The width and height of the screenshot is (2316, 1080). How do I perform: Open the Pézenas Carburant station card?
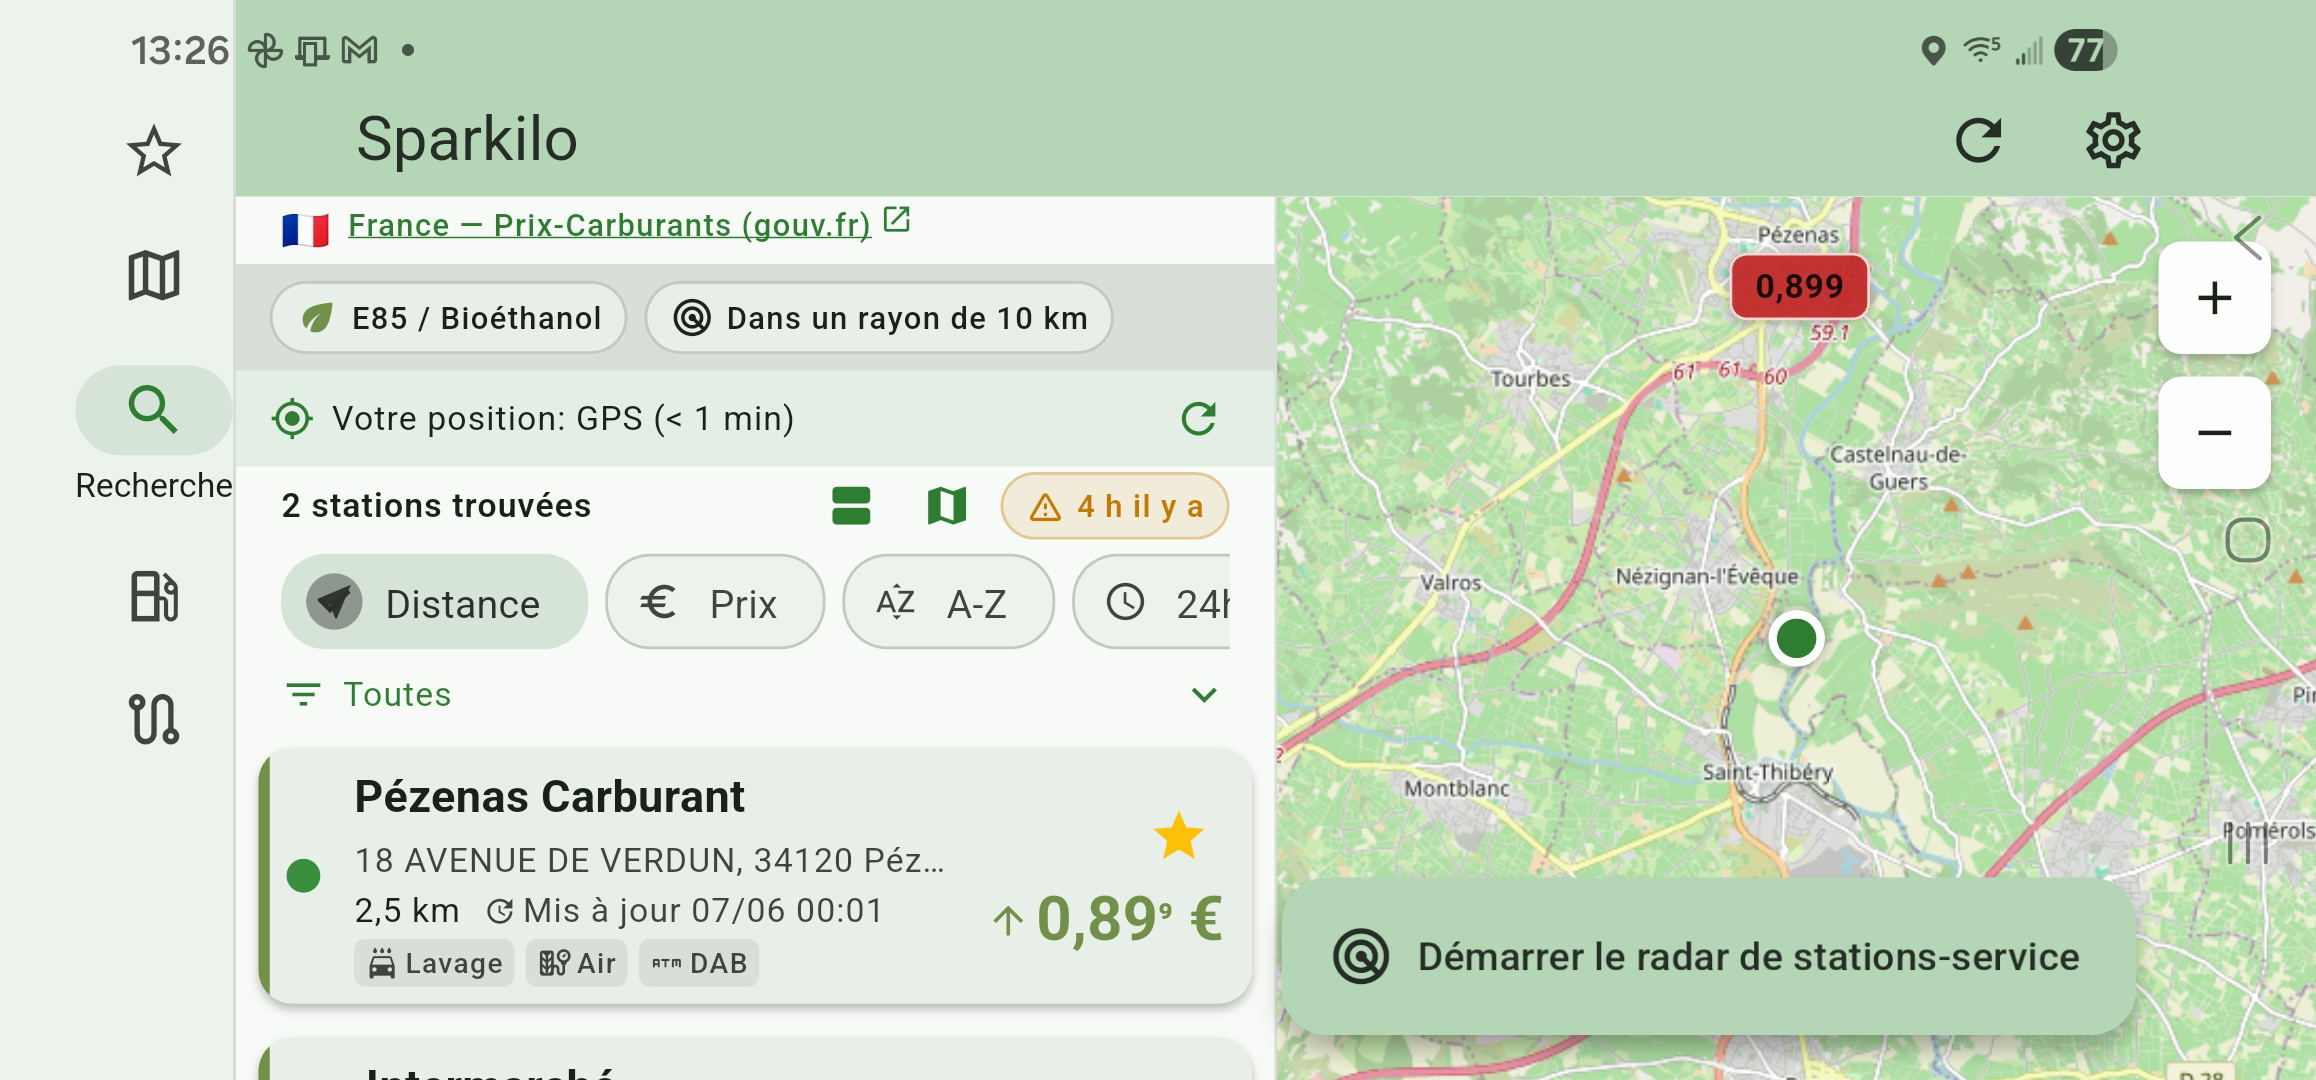(x=755, y=877)
